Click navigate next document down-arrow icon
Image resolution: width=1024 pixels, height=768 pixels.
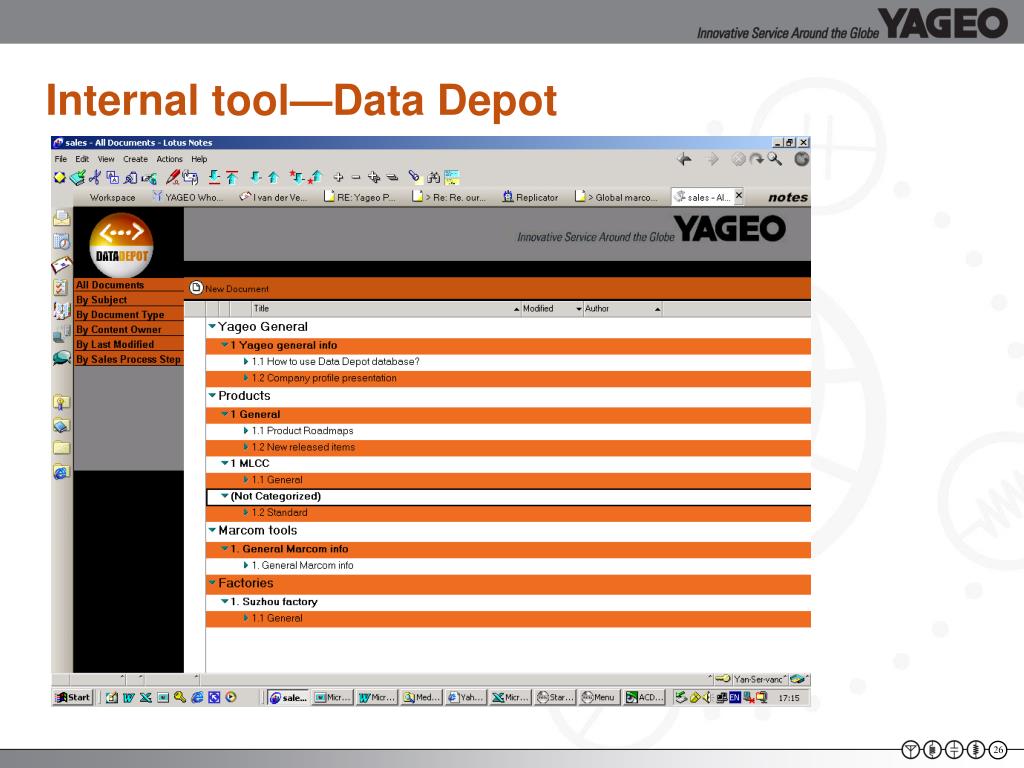click(x=256, y=177)
